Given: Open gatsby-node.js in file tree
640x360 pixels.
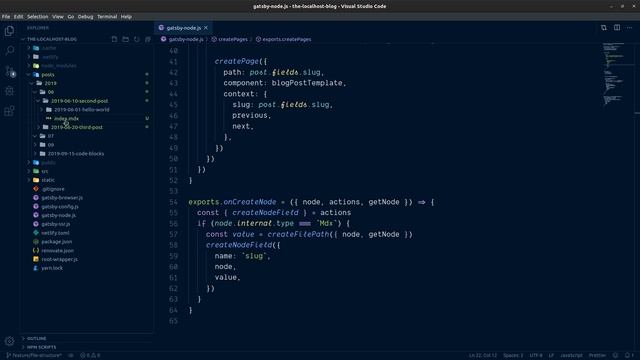Looking at the screenshot, I should tap(58, 216).
